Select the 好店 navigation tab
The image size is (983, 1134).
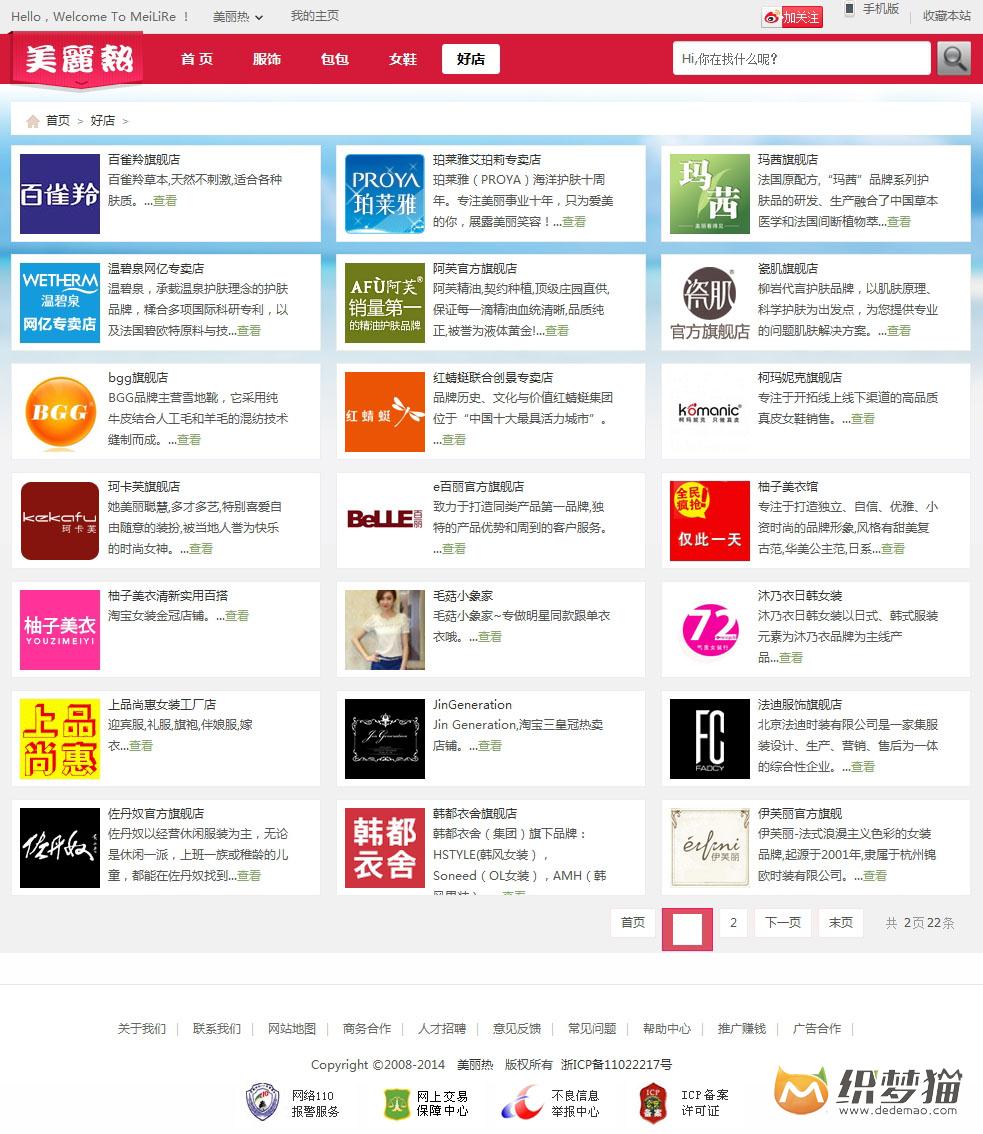[x=471, y=59]
